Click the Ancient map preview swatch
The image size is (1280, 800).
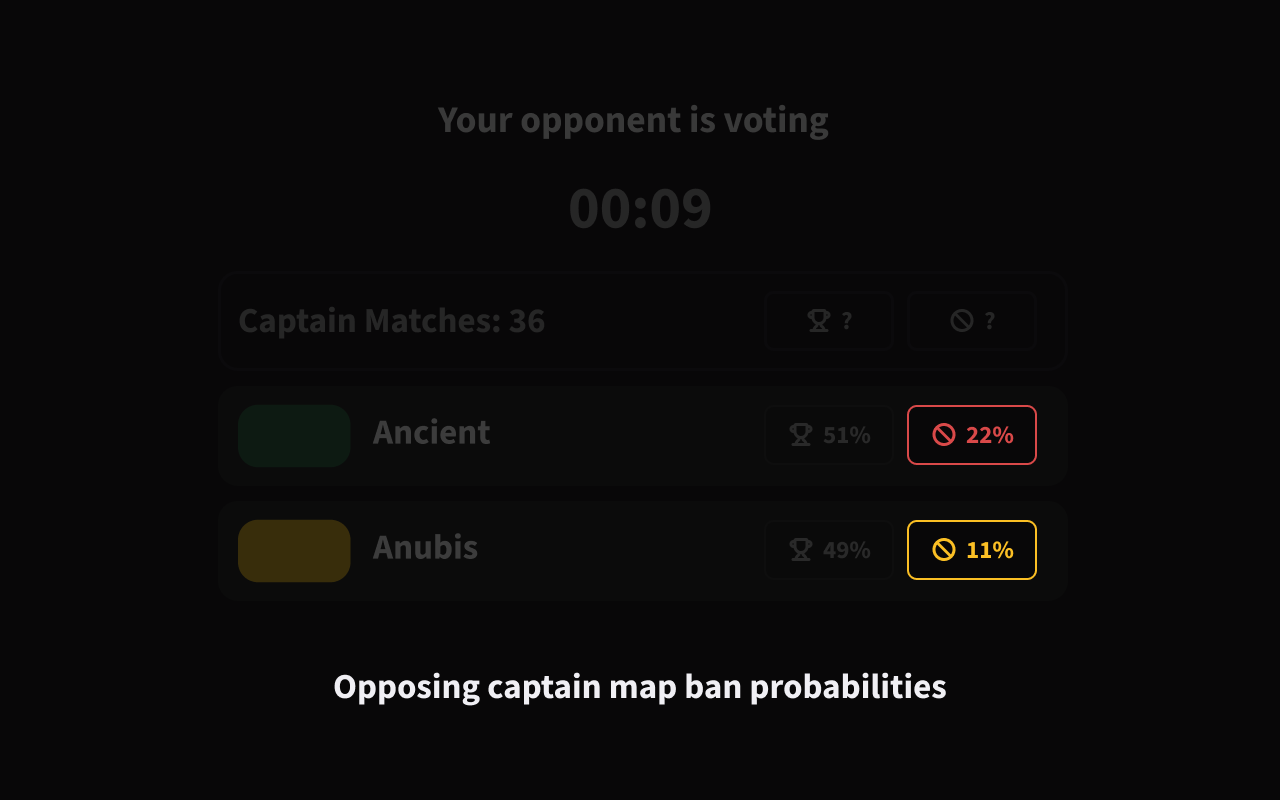[294, 435]
